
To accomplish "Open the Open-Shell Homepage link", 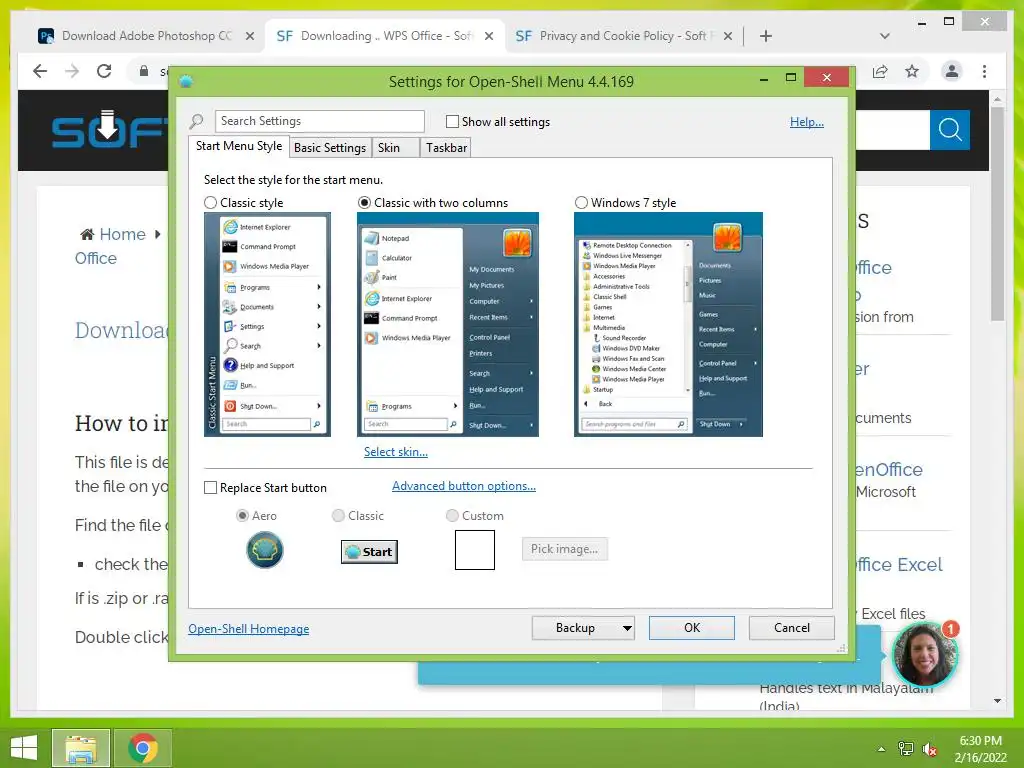I will (249, 629).
